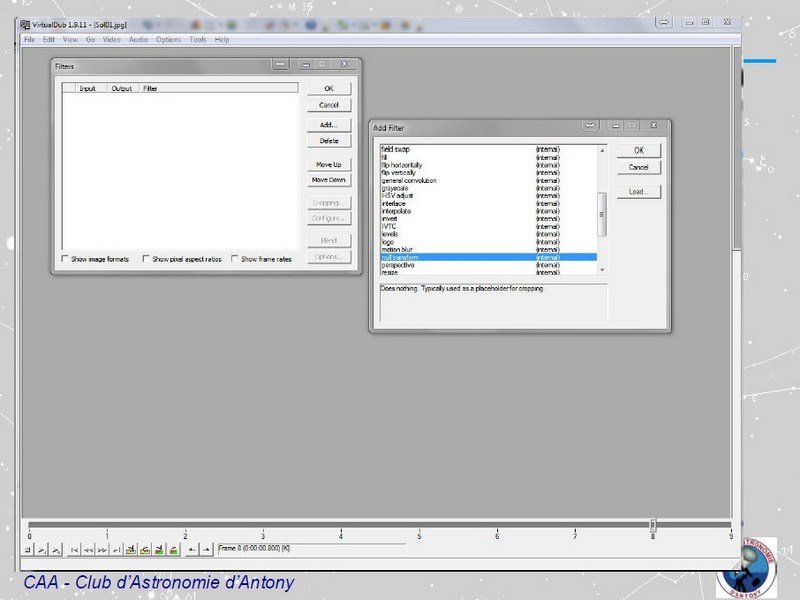Click the Play output icon
The width and height of the screenshot is (800, 600).
(55, 549)
